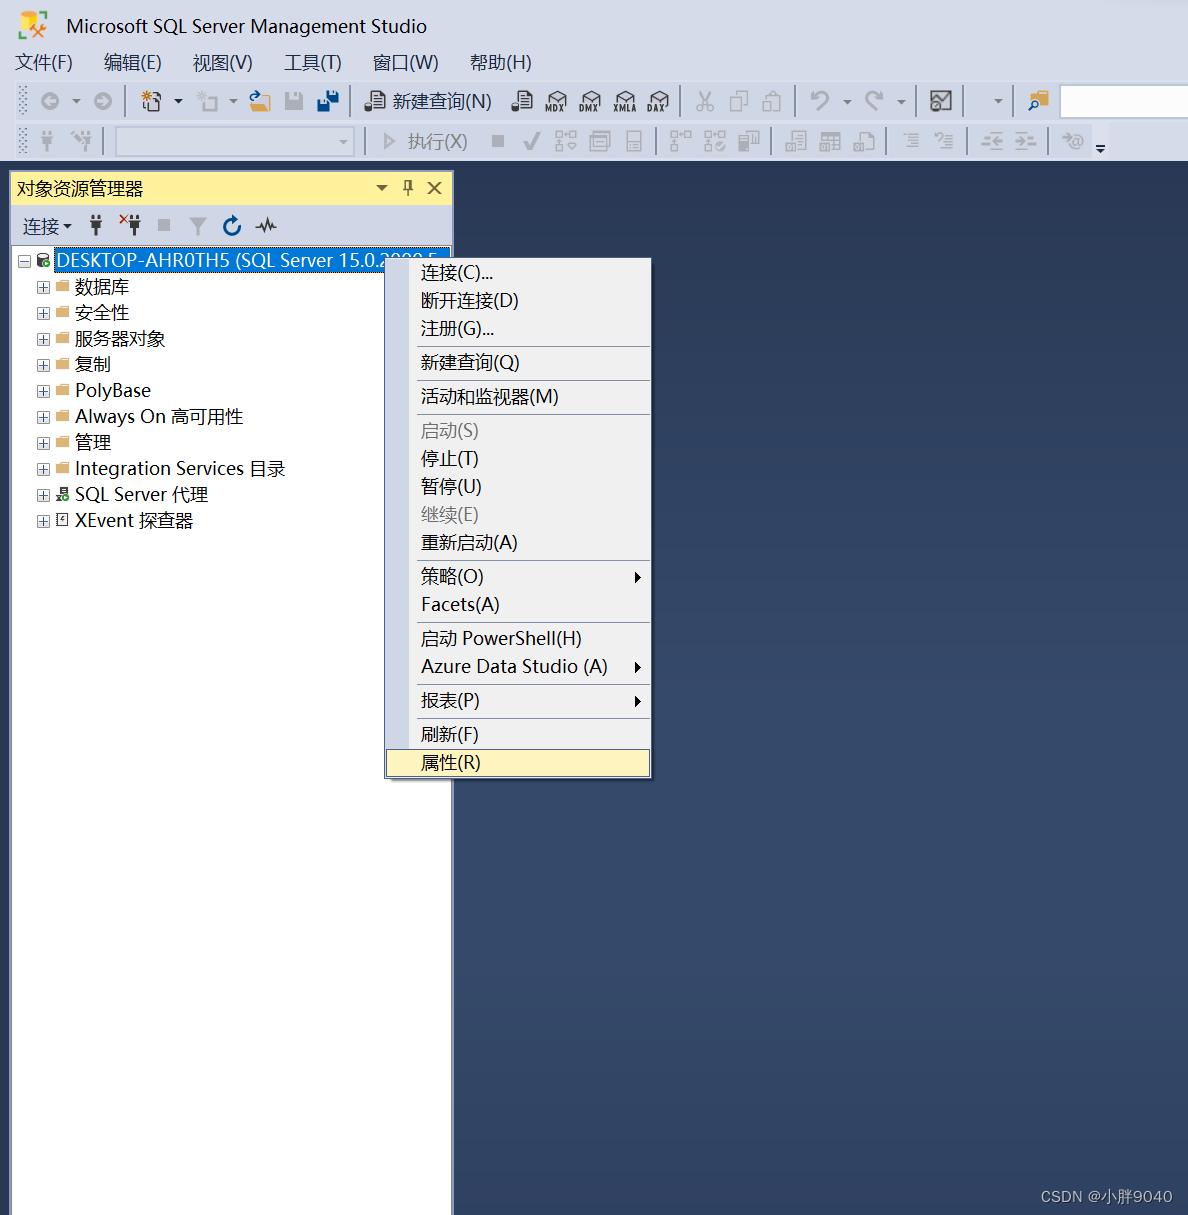
Task: Choose Facets(A) from context menu
Action: (518, 605)
